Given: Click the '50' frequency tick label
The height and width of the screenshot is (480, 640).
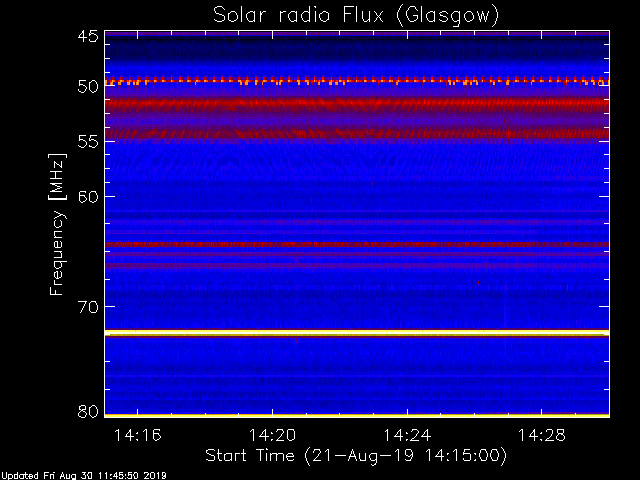Looking at the screenshot, I should click(x=88, y=86).
